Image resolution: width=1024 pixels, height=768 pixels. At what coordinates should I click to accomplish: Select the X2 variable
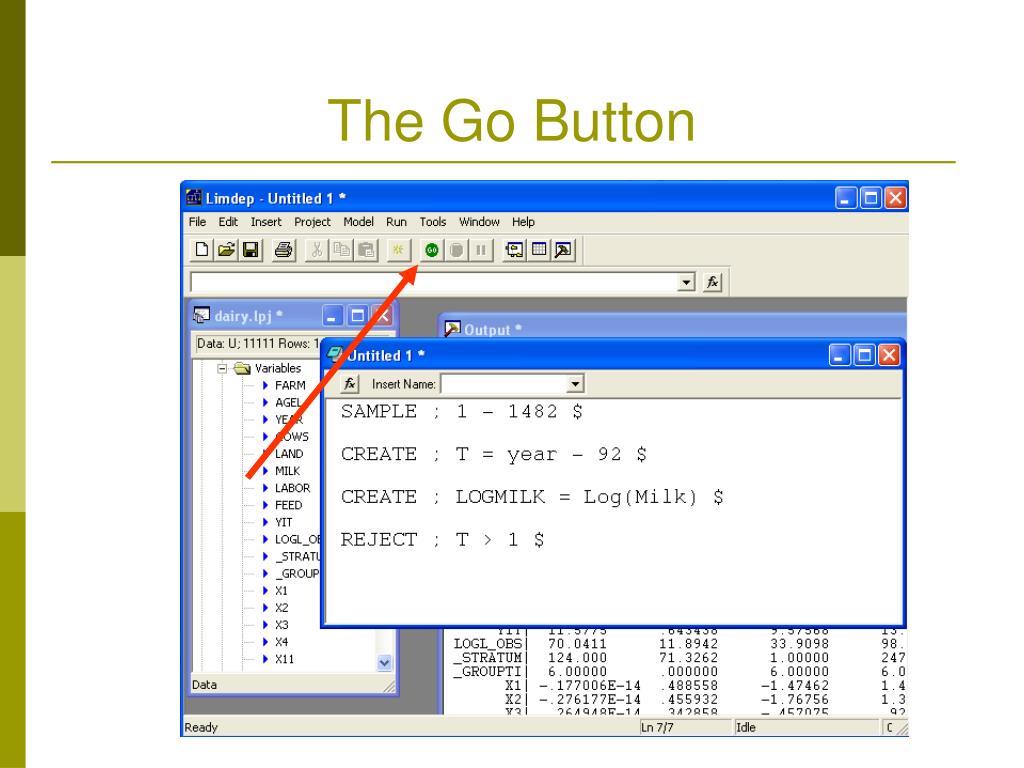tap(281, 608)
